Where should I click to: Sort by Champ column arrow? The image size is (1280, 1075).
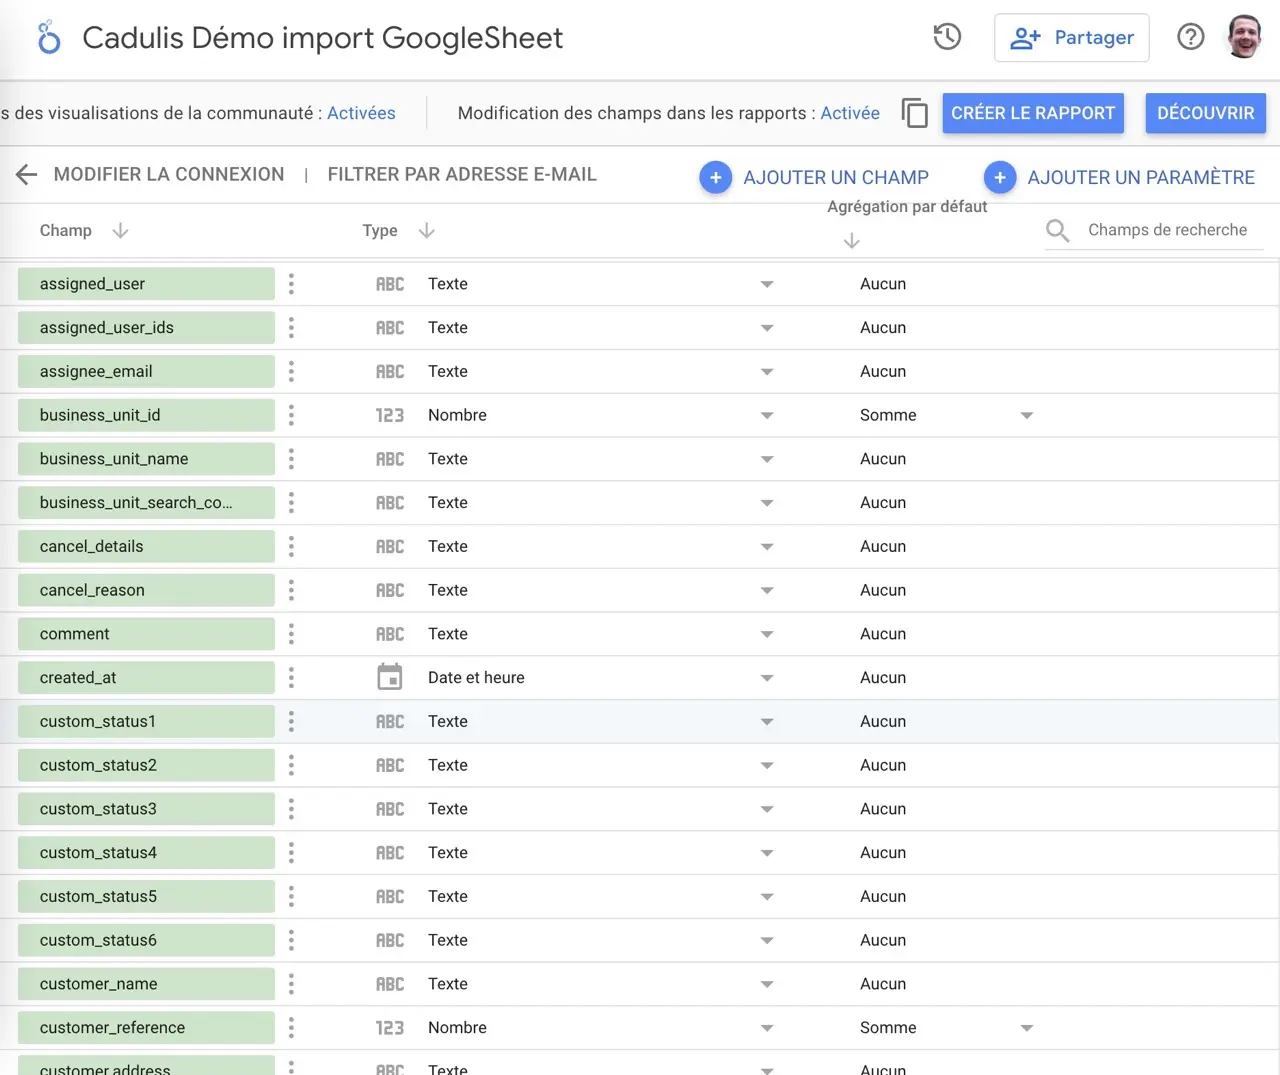coord(120,231)
